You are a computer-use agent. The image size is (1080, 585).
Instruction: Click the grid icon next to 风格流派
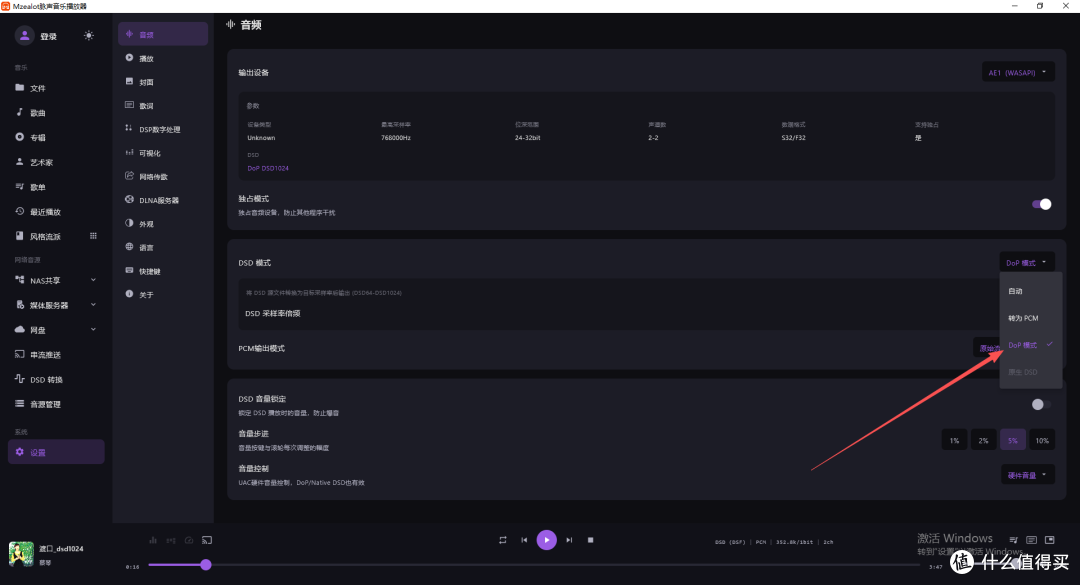pyautogui.click(x=94, y=236)
